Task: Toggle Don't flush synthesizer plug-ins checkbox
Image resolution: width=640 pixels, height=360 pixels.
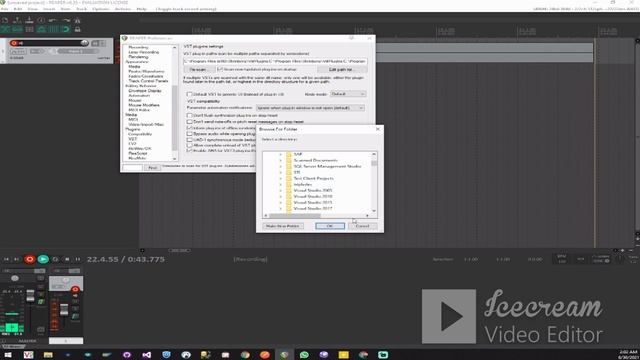Action: point(189,116)
